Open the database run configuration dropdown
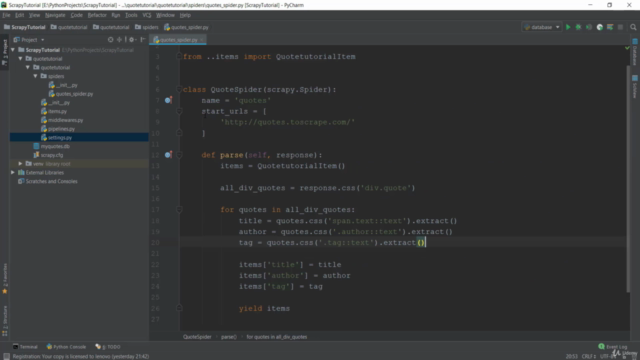This screenshot has width=640, height=360. 542,27
